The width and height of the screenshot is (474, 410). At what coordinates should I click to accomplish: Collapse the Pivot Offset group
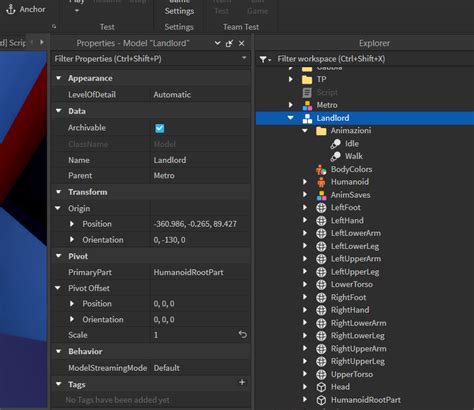coord(58,288)
